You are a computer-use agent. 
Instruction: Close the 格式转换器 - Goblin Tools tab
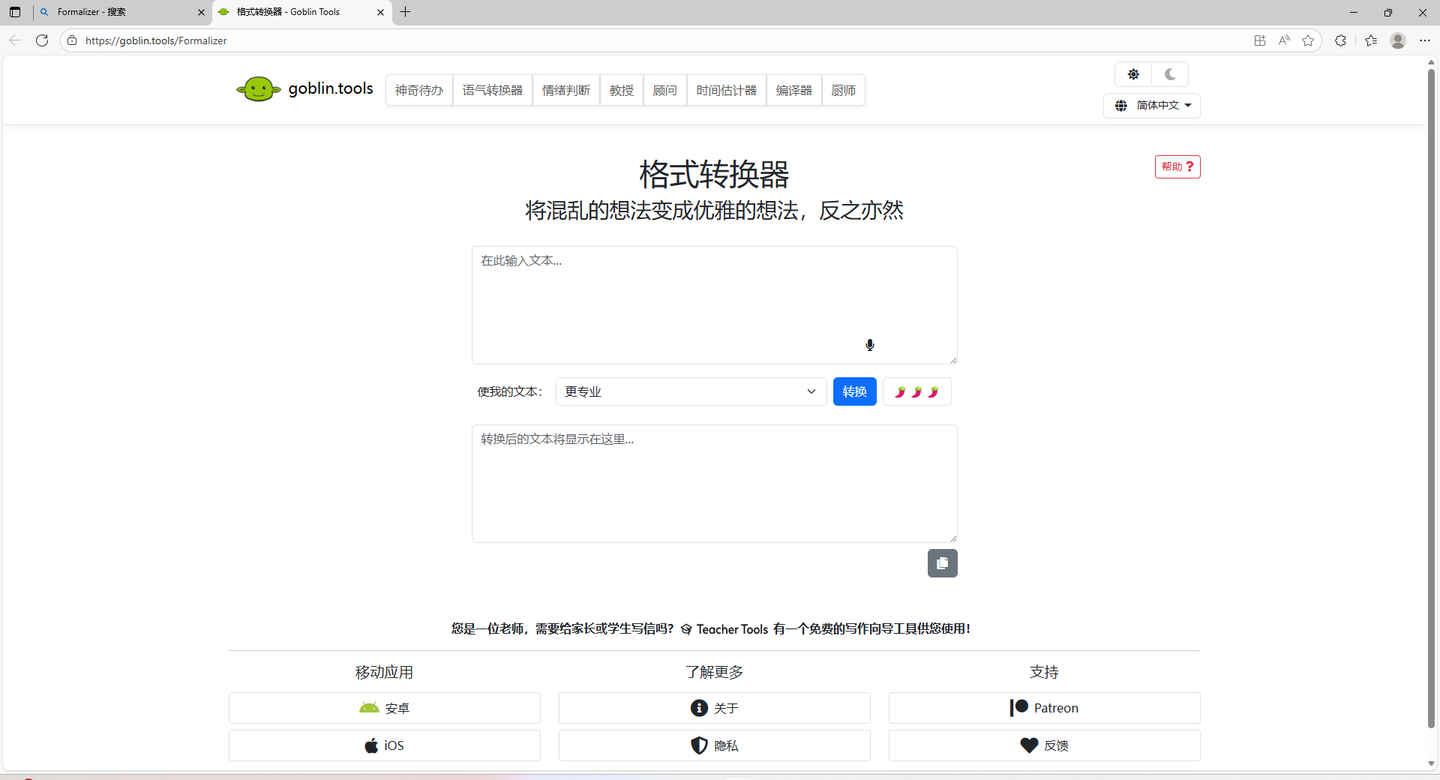(x=380, y=12)
